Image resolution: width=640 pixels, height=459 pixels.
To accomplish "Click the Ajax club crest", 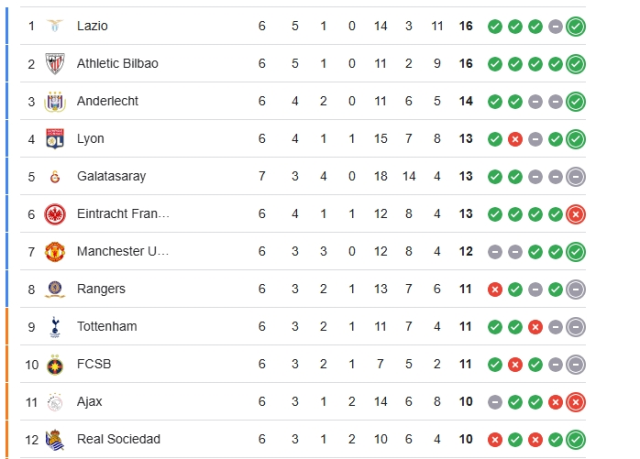I will coord(55,401).
